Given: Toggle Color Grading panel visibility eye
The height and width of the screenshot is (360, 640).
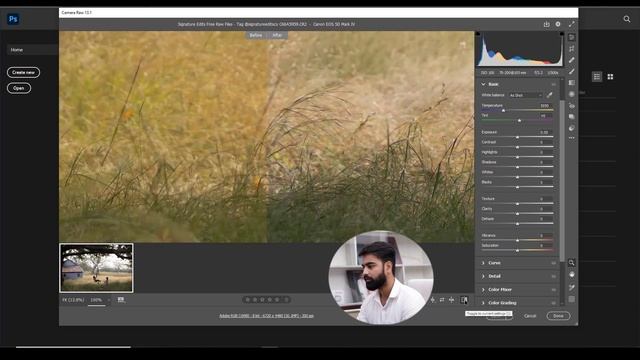Looking at the screenshot, I should [553, 303].
